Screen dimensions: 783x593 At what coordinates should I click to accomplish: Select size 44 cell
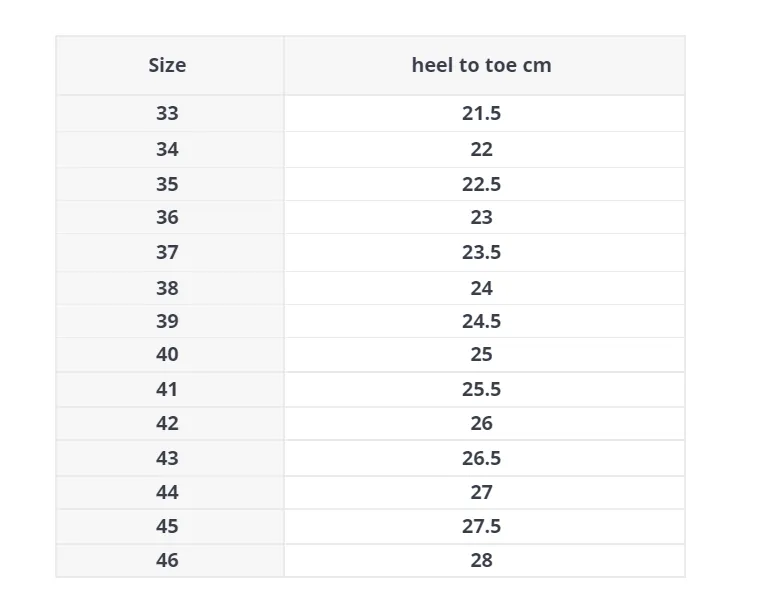(167, 493)
